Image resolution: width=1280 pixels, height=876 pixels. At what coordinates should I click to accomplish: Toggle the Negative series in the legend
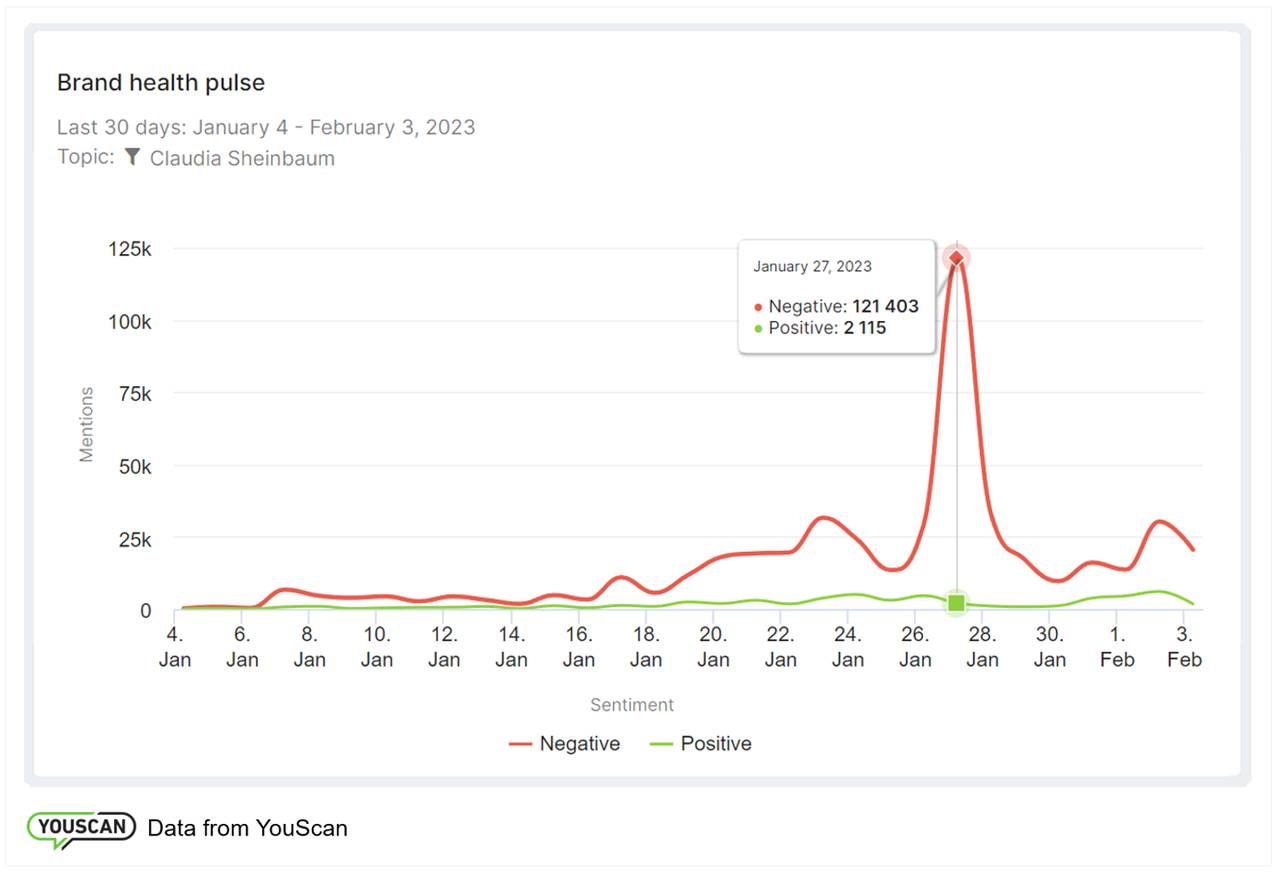[565, 744]
